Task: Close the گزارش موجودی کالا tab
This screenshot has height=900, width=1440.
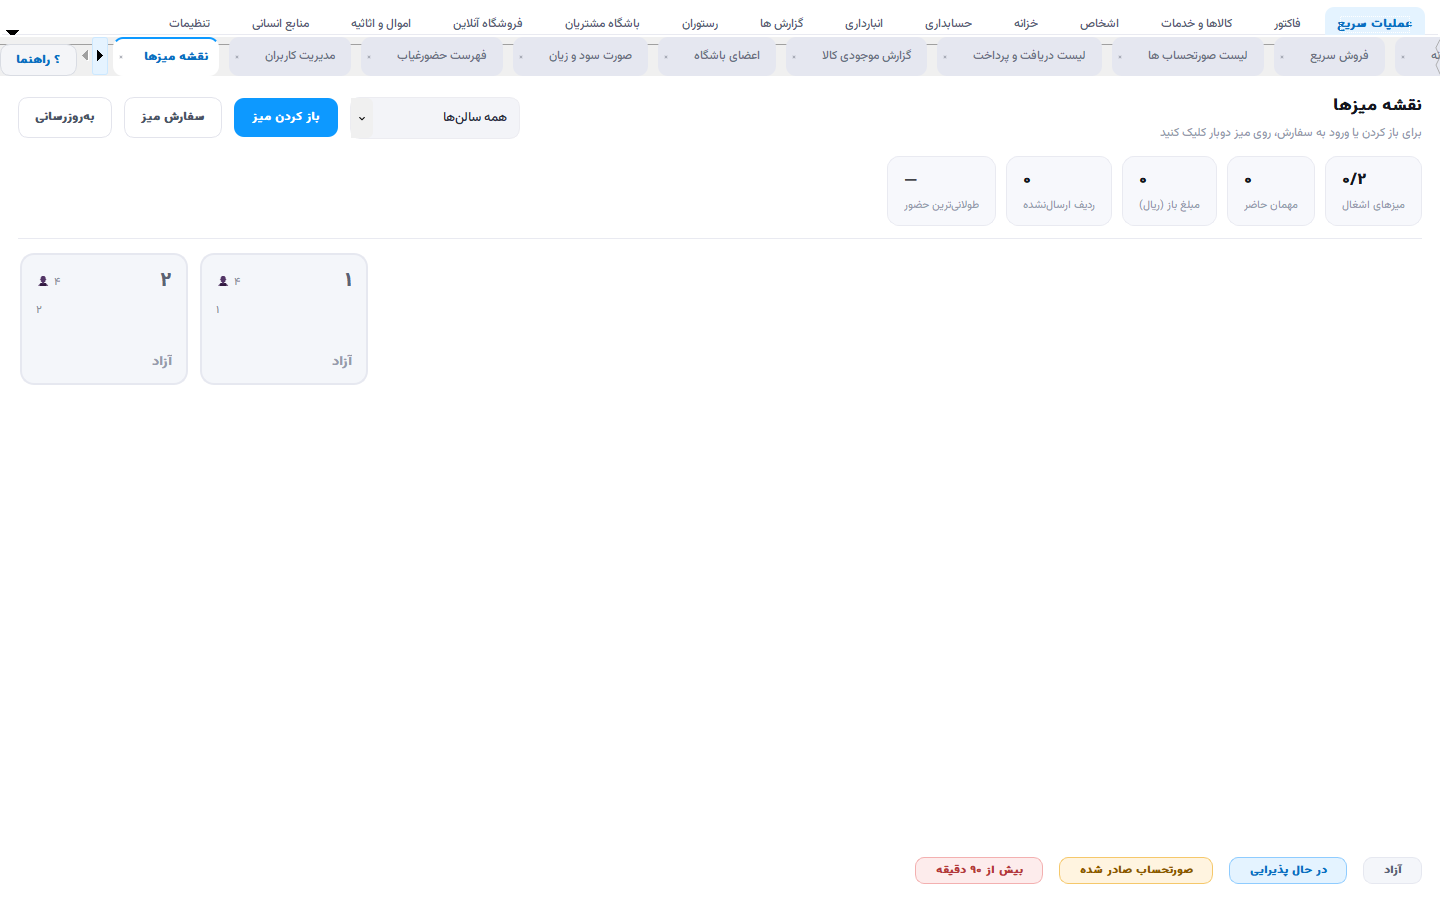Action: [x=793, y=57]
